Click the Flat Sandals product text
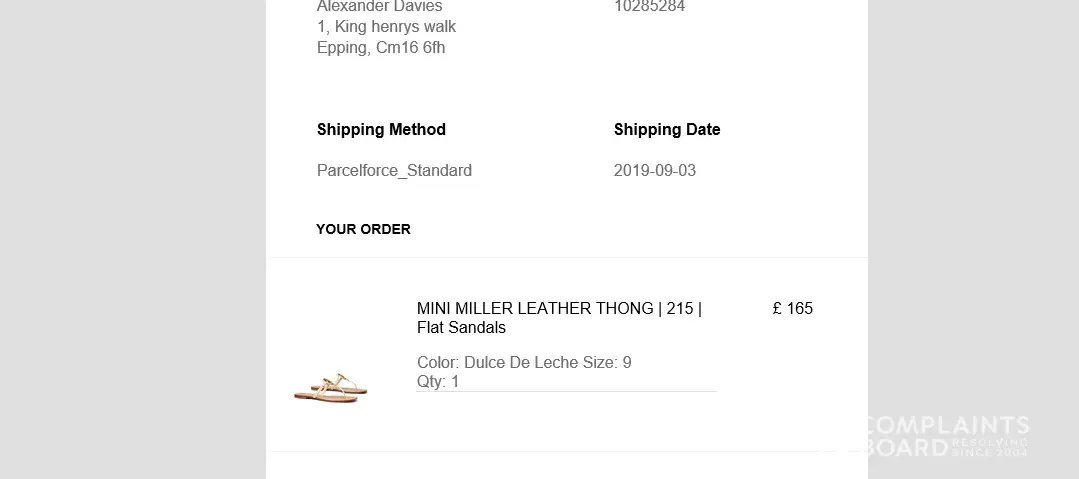Viewport: 1079px width, 479px height. pos(461,328)
